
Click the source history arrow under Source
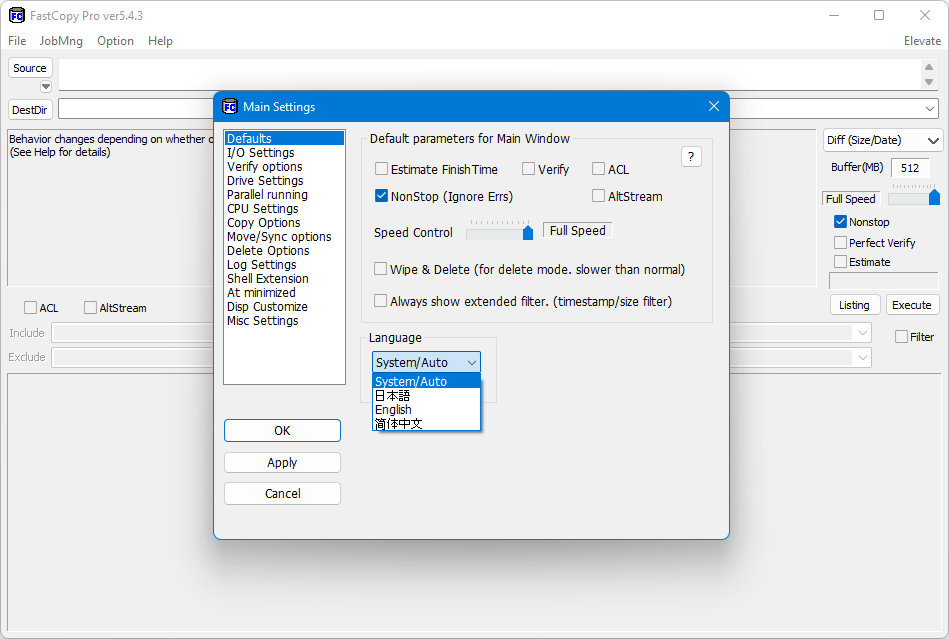point(45,87)
